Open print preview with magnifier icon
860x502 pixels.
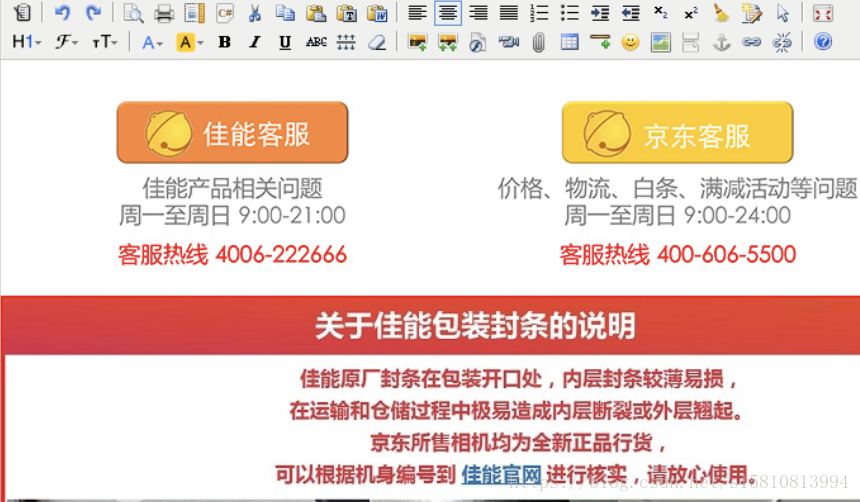[133, 12]
